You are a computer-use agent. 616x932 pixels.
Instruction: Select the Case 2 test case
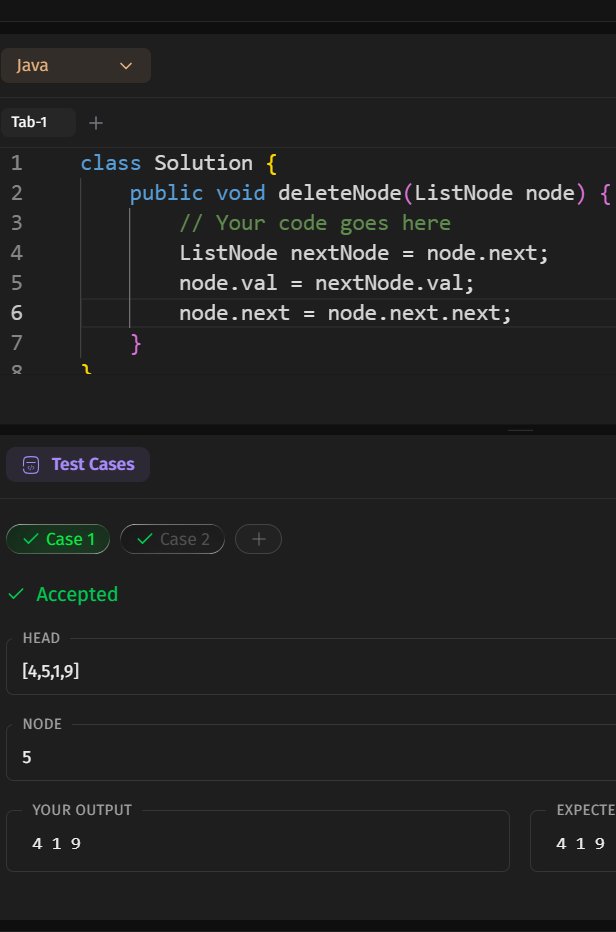pos(172,539)
